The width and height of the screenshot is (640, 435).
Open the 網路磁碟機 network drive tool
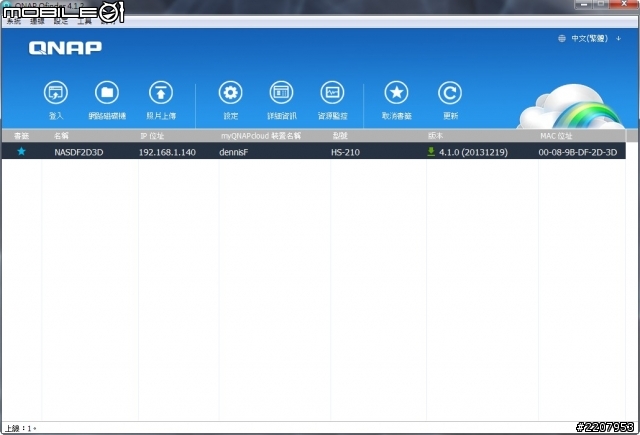point(107,93)
